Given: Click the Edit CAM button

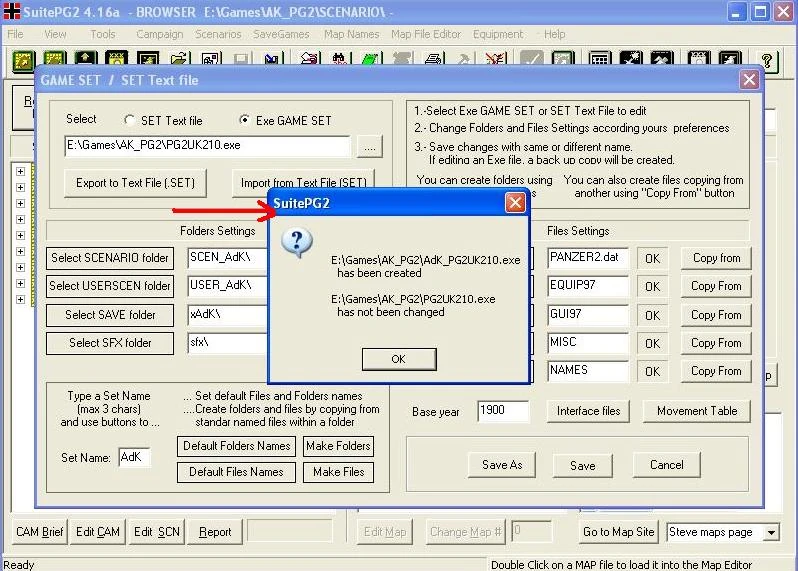Looking at the screenshot, I should [x=98, y=532].
